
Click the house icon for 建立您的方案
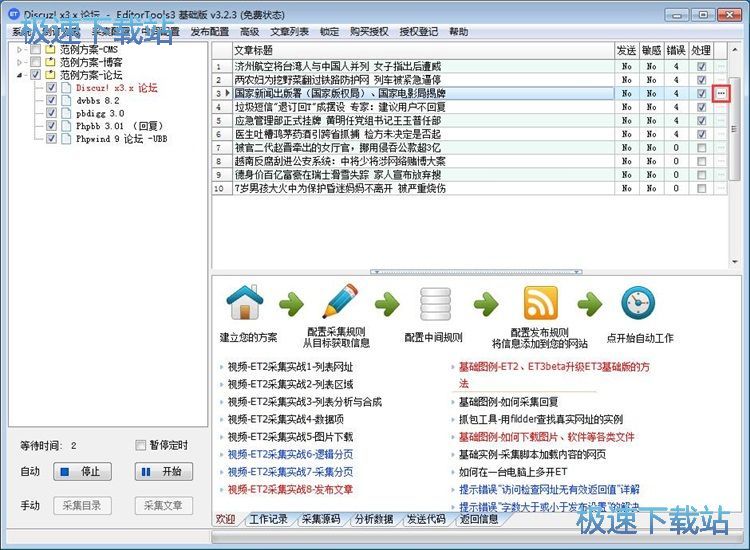244,303
